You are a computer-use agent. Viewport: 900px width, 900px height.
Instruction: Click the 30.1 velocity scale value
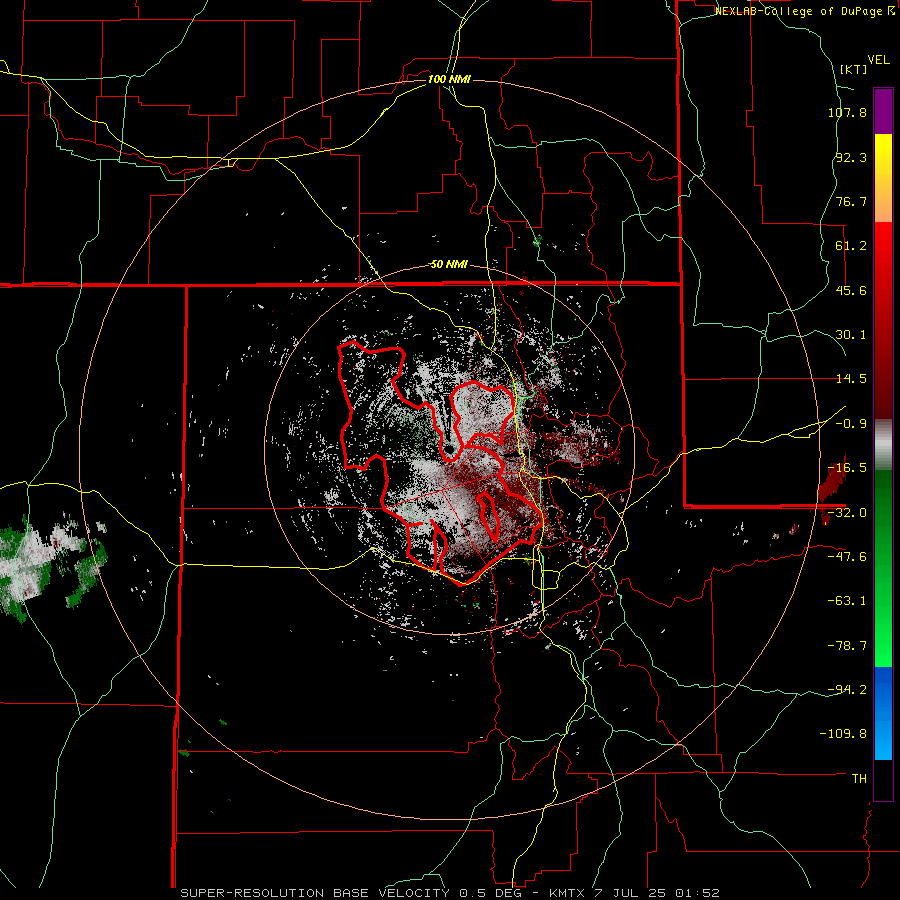[851, 335]
